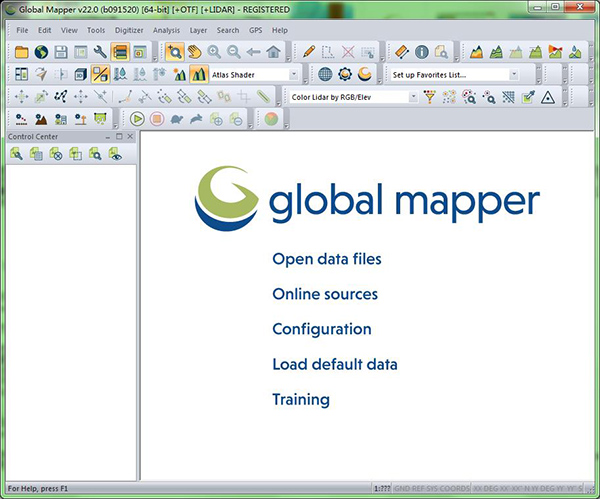Click the 1:??? scale in status bar

coord(382,489)
